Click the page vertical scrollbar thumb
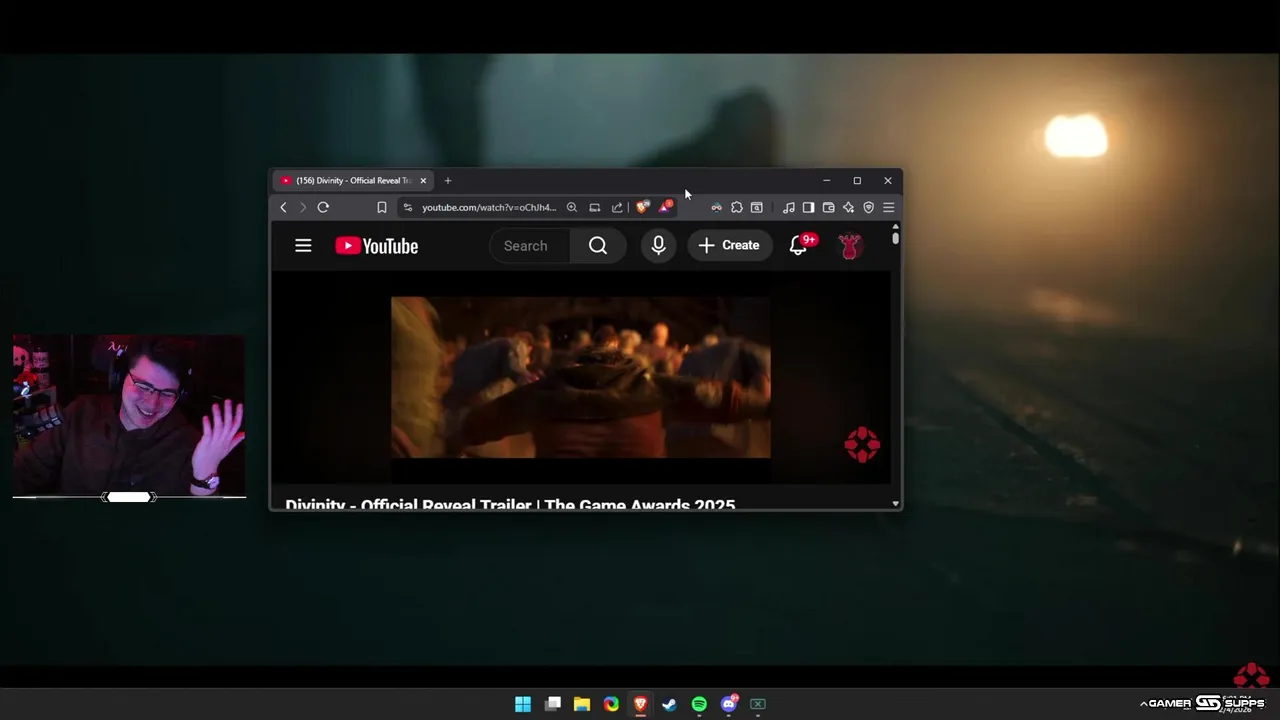1280x720 pixels. [895, 238]
